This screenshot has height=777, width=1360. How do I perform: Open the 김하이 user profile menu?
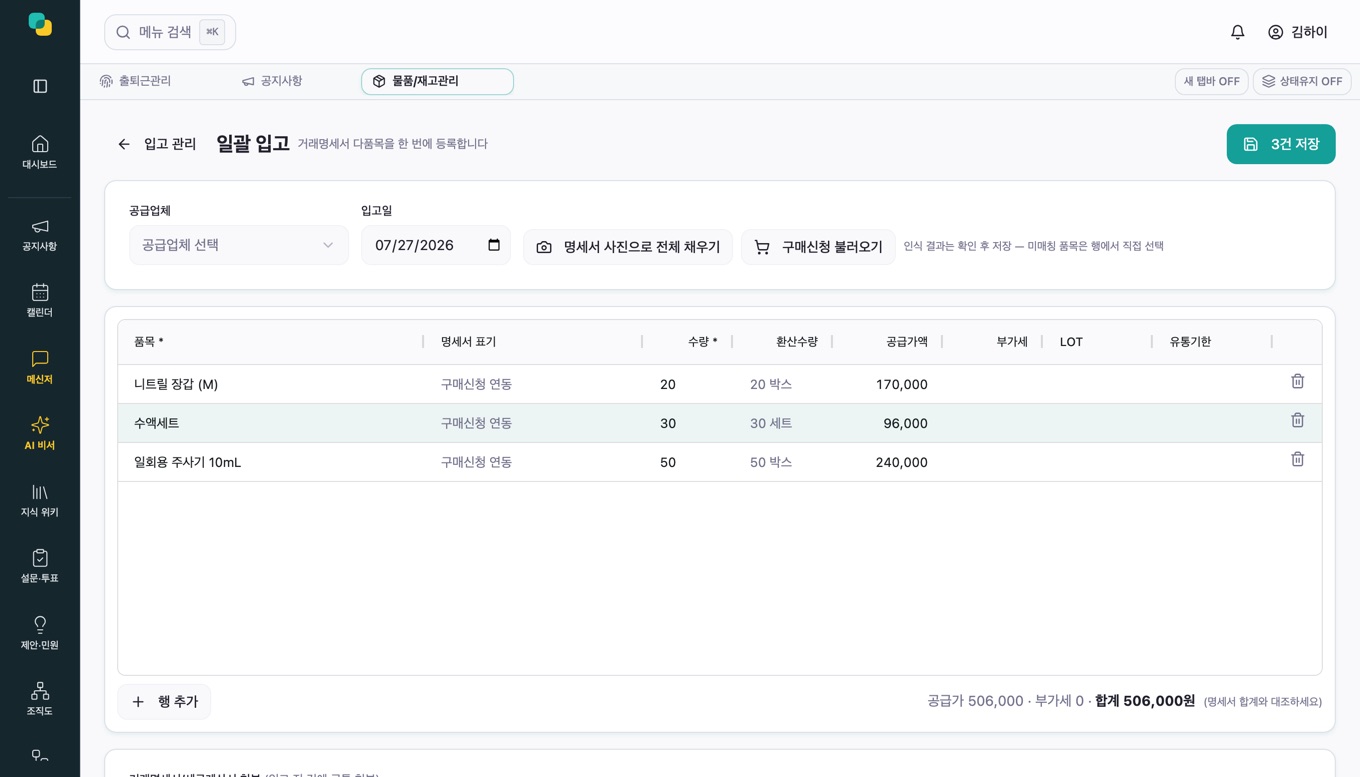(1297, 32)
